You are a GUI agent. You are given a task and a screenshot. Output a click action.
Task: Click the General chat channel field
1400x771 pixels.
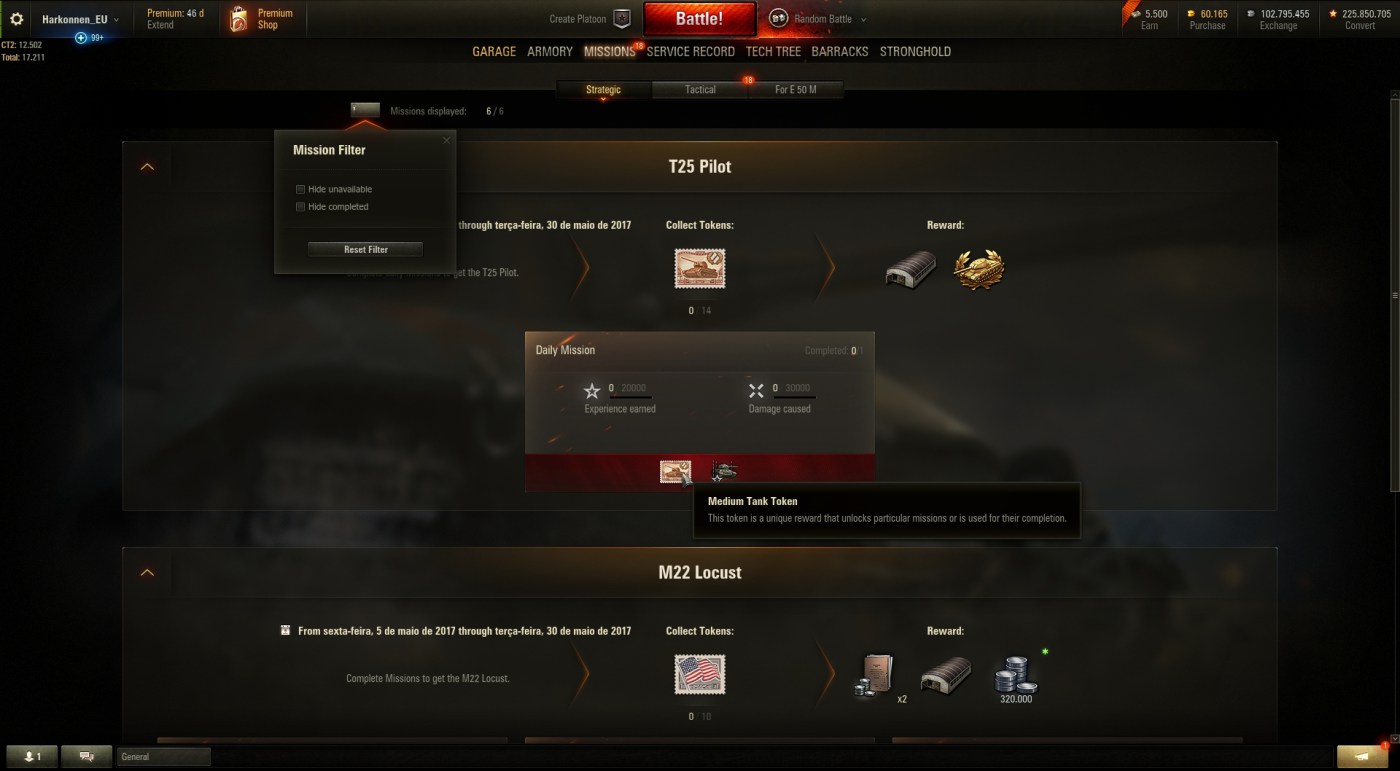pos(164,757)
